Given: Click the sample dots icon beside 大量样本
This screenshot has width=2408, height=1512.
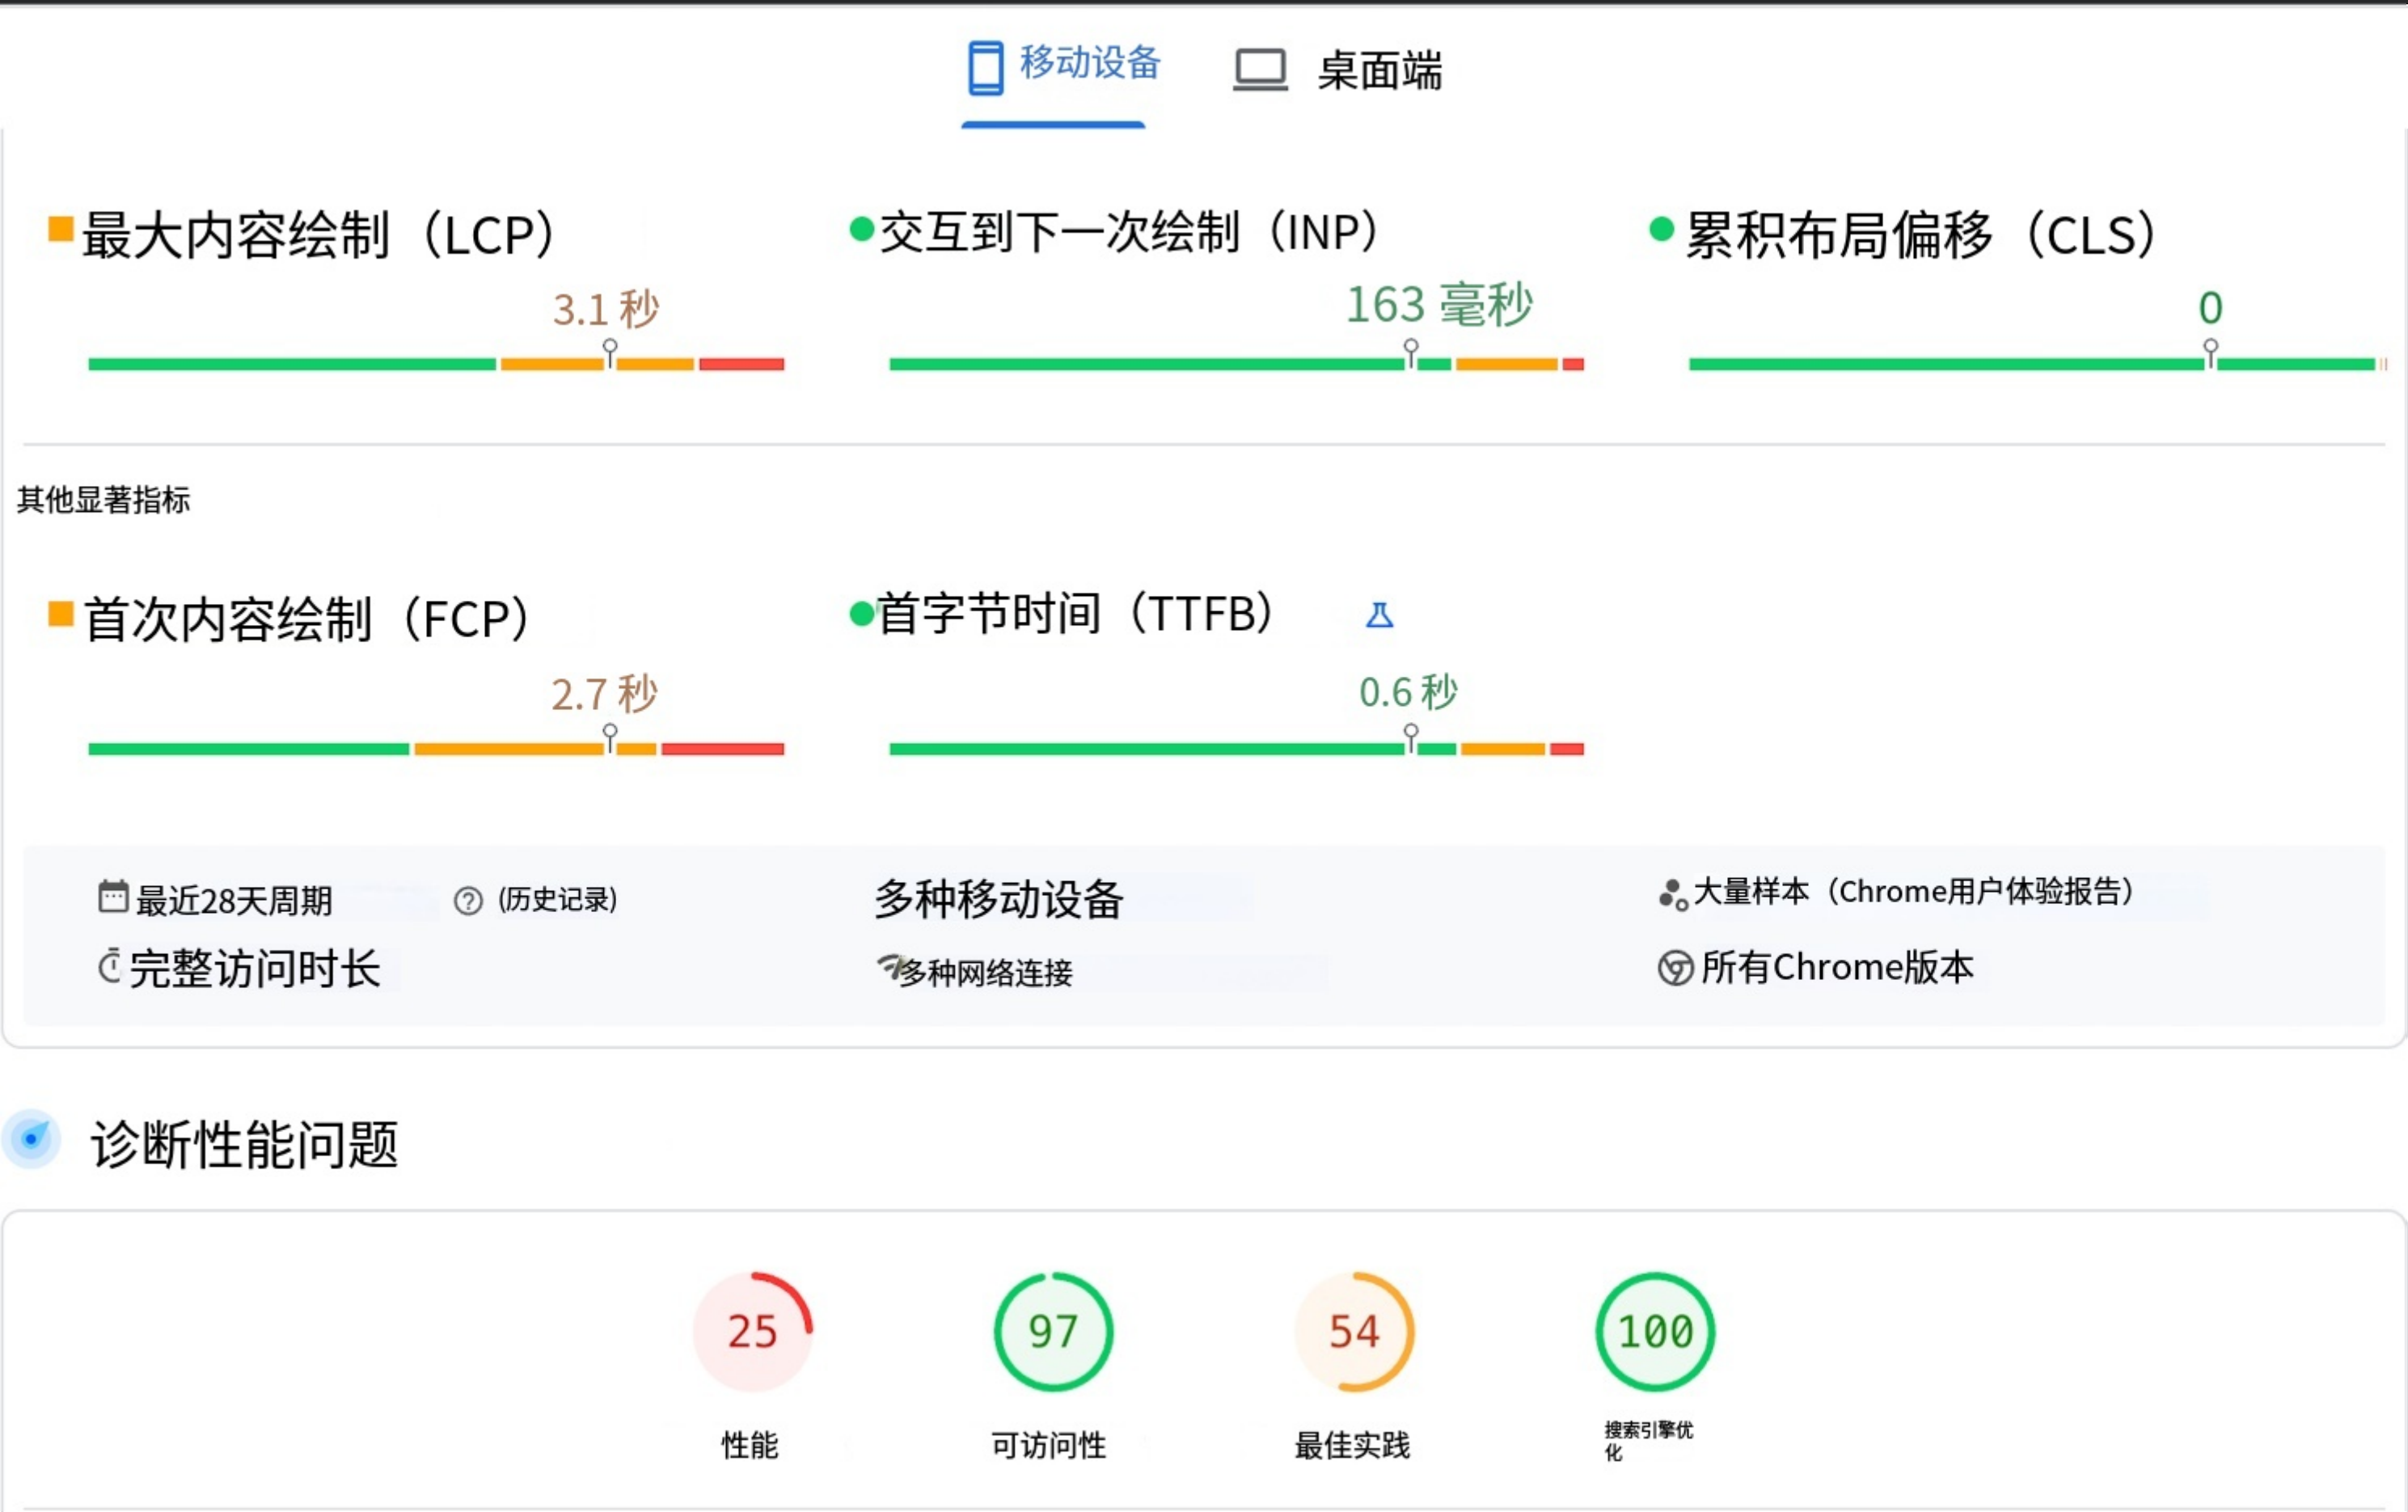Looking at the screenshot, I should 1673,895.
